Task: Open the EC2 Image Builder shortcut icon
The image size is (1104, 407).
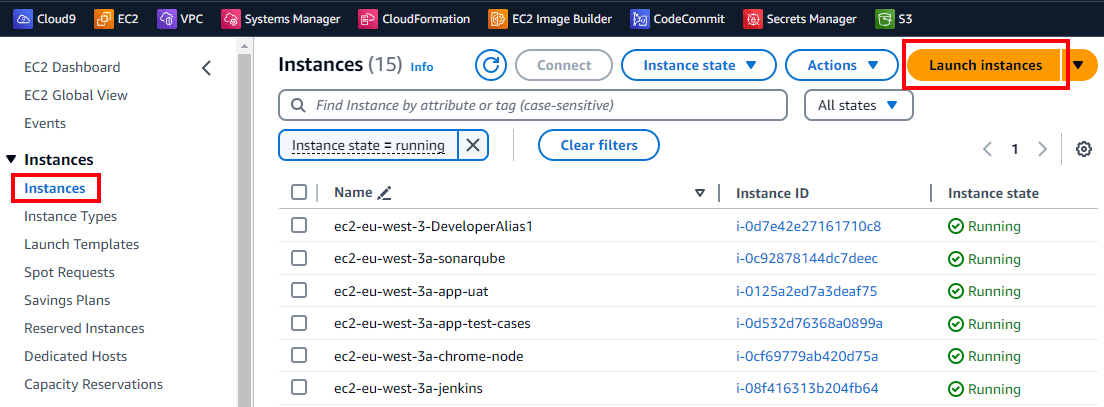Action: click(498, 19)
